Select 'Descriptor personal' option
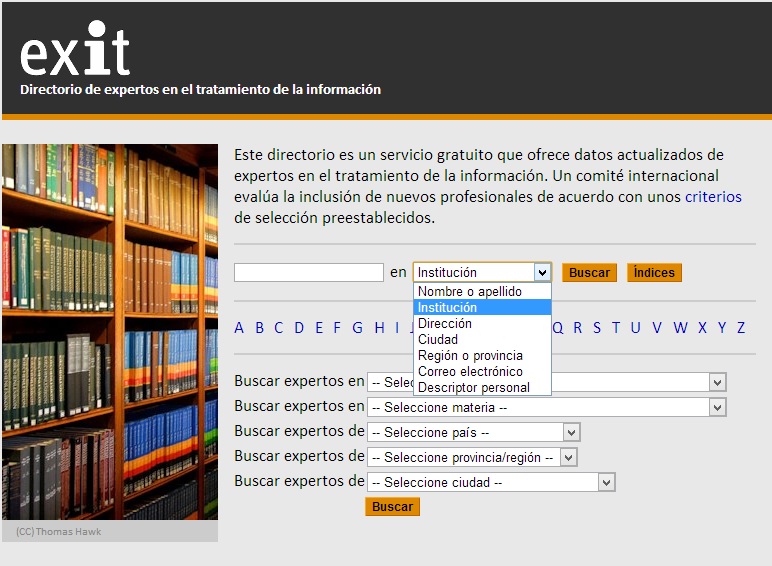The height and width of the screenshot is (566, 772). (474, 388)
